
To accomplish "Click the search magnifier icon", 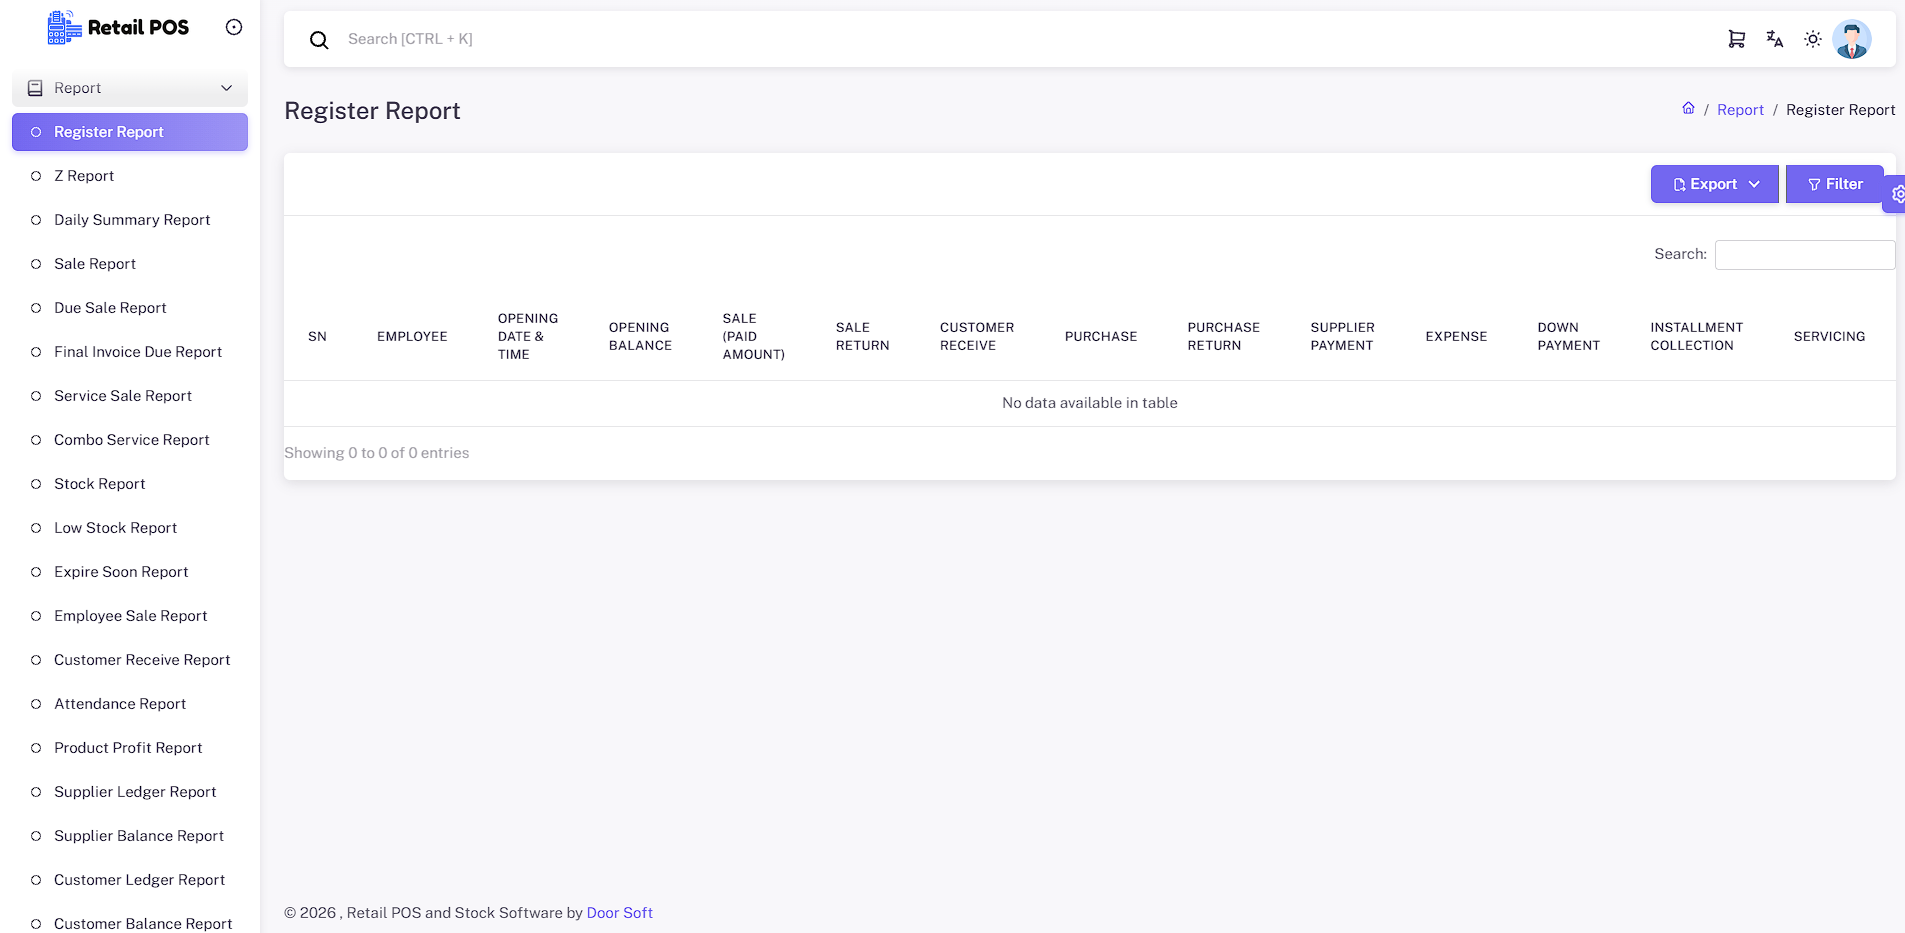I will coord(319,40).
